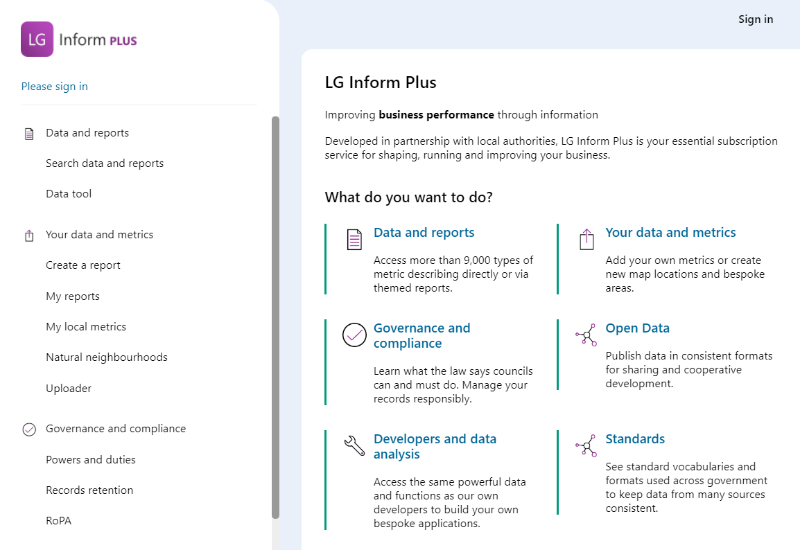The width and height of the screenshot is (800, 550).
Task: Click the document icon on the Data and reports card
Action: point(354,239)
